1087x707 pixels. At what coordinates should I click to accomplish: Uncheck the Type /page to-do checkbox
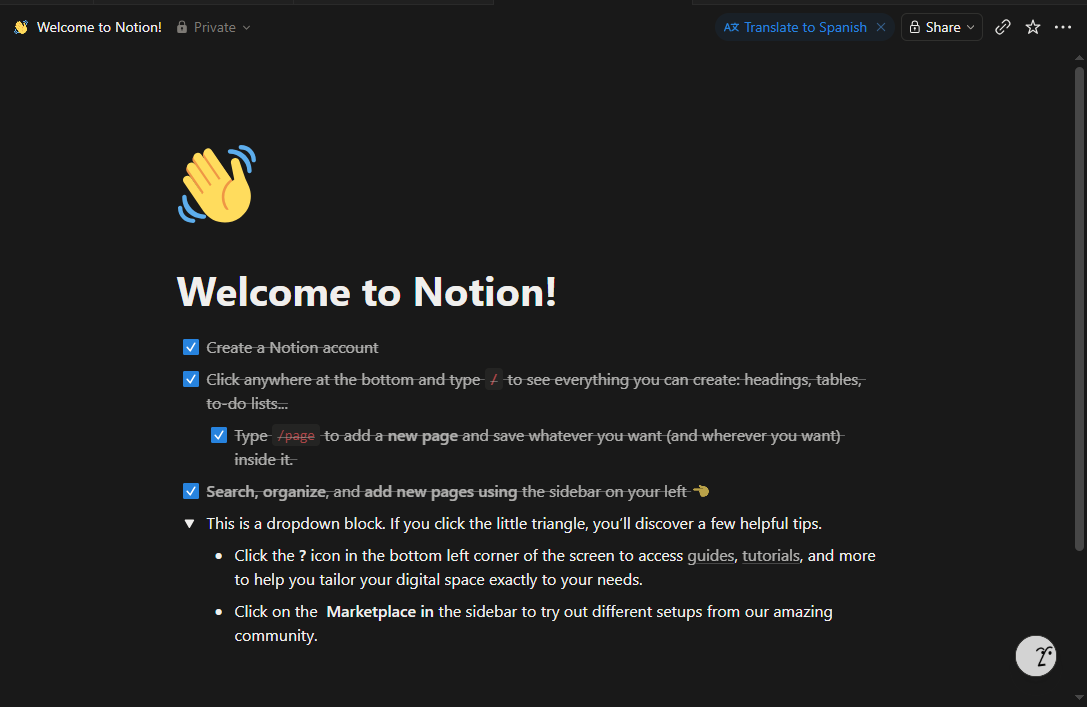(x=218, y=435)
